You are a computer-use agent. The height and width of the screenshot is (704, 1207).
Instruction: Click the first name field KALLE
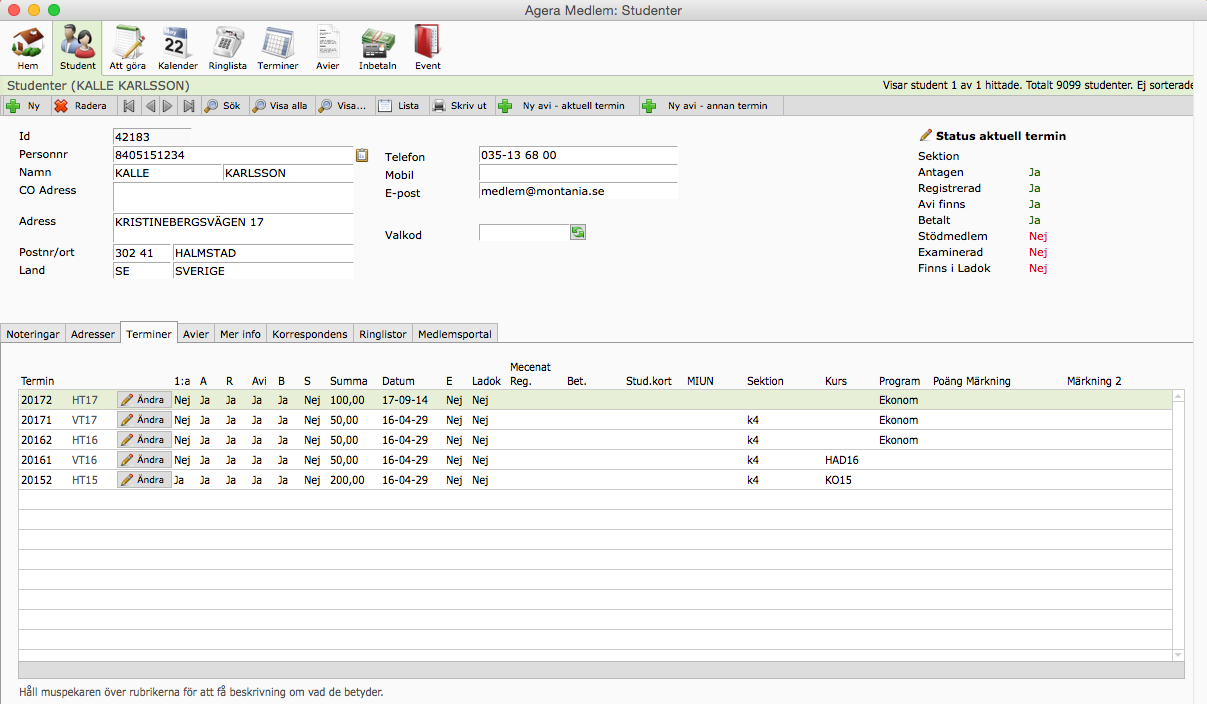coord(167,173)
